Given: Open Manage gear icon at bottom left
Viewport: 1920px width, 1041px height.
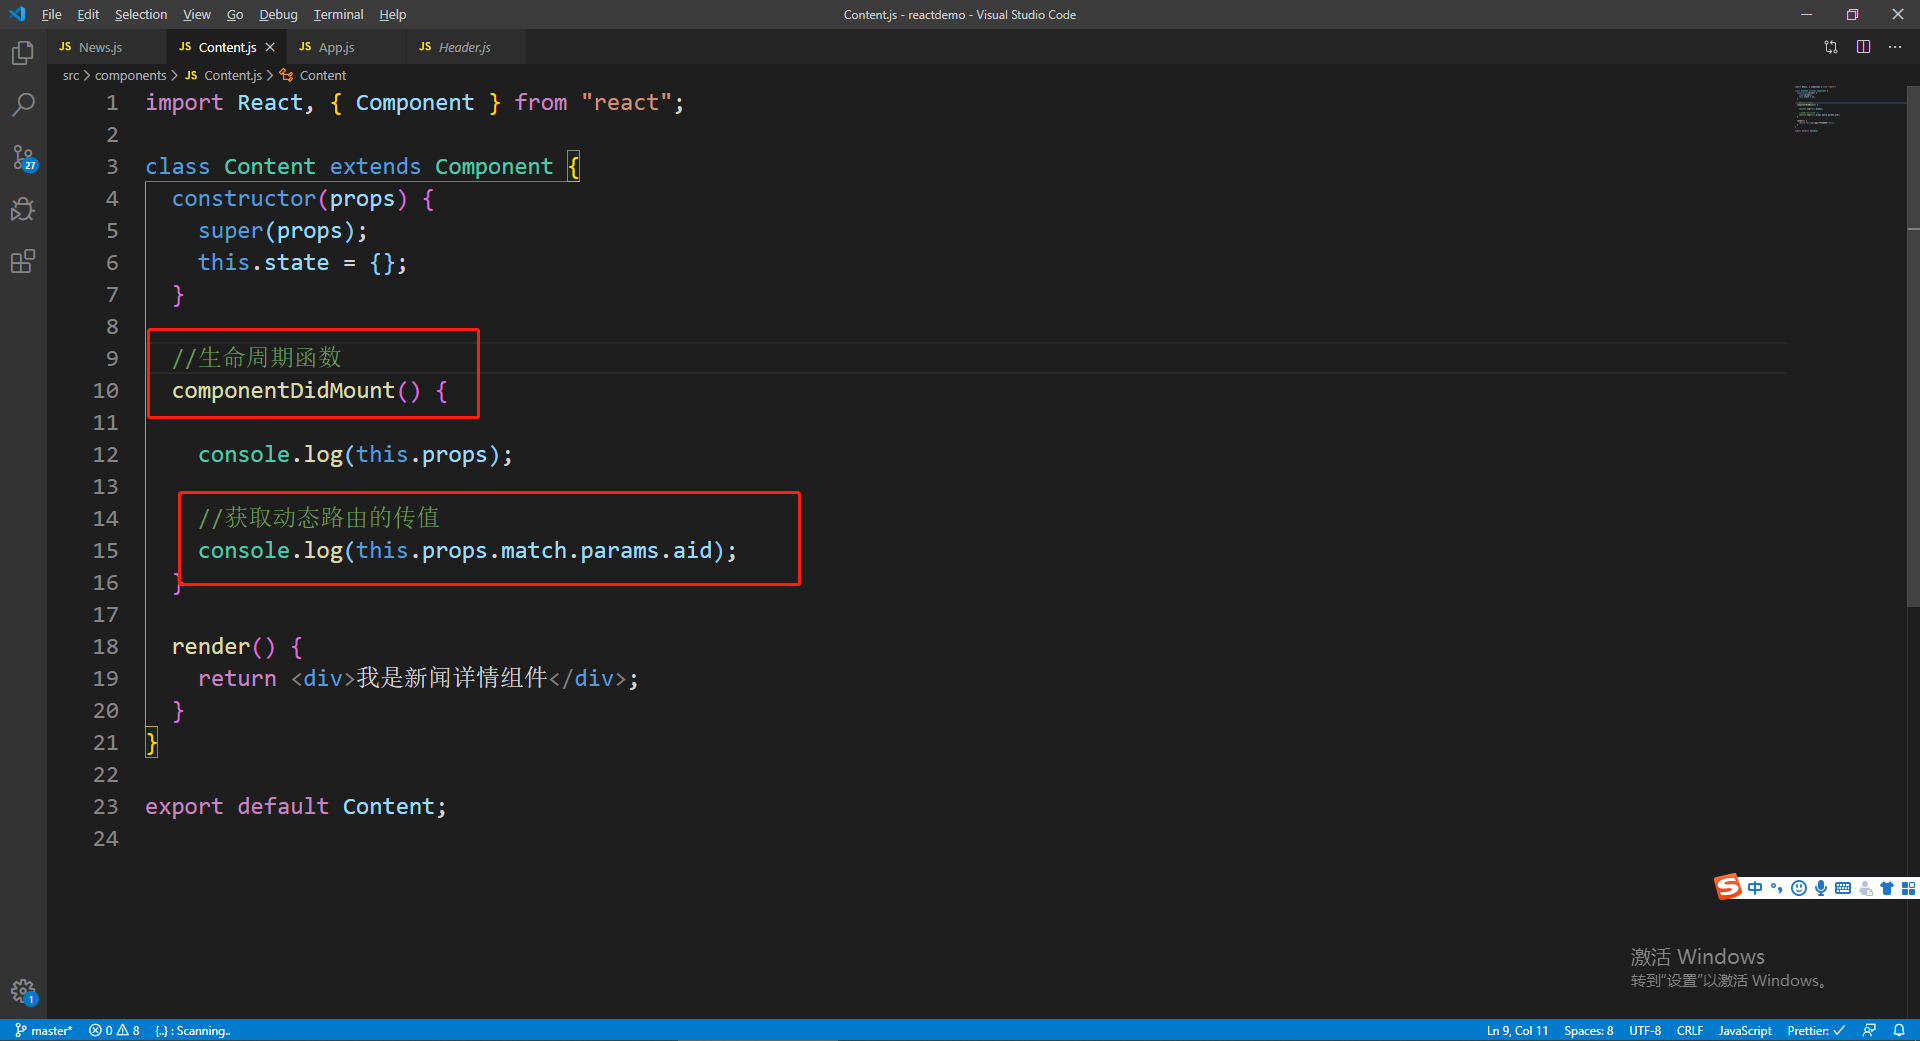Looking at the screenshot, I should coord(23,992).
